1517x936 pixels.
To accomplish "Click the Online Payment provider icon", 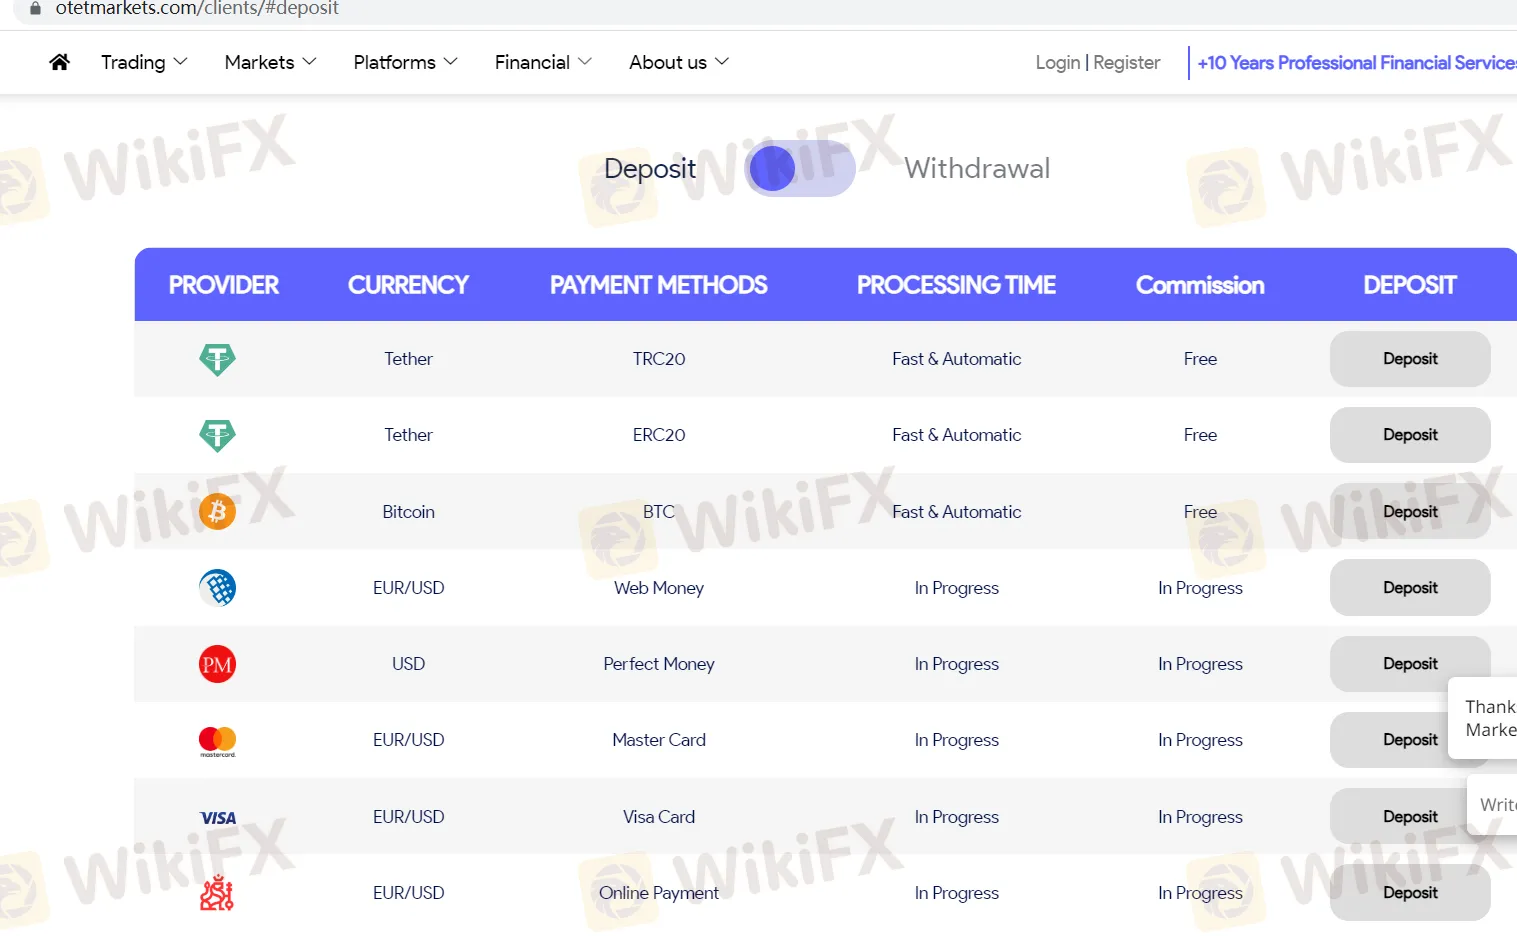I will (x=217, y=893).
